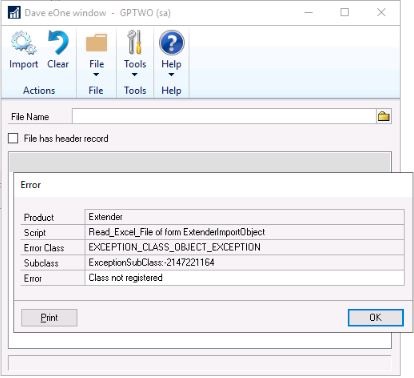This screenshot has height=378, width=414.
Task: Click the 'Script' row label
Action: coord(35,233)
